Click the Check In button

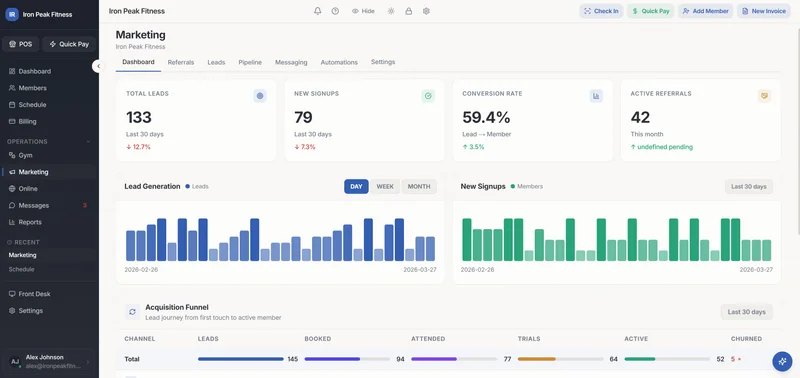pos(601,11)
